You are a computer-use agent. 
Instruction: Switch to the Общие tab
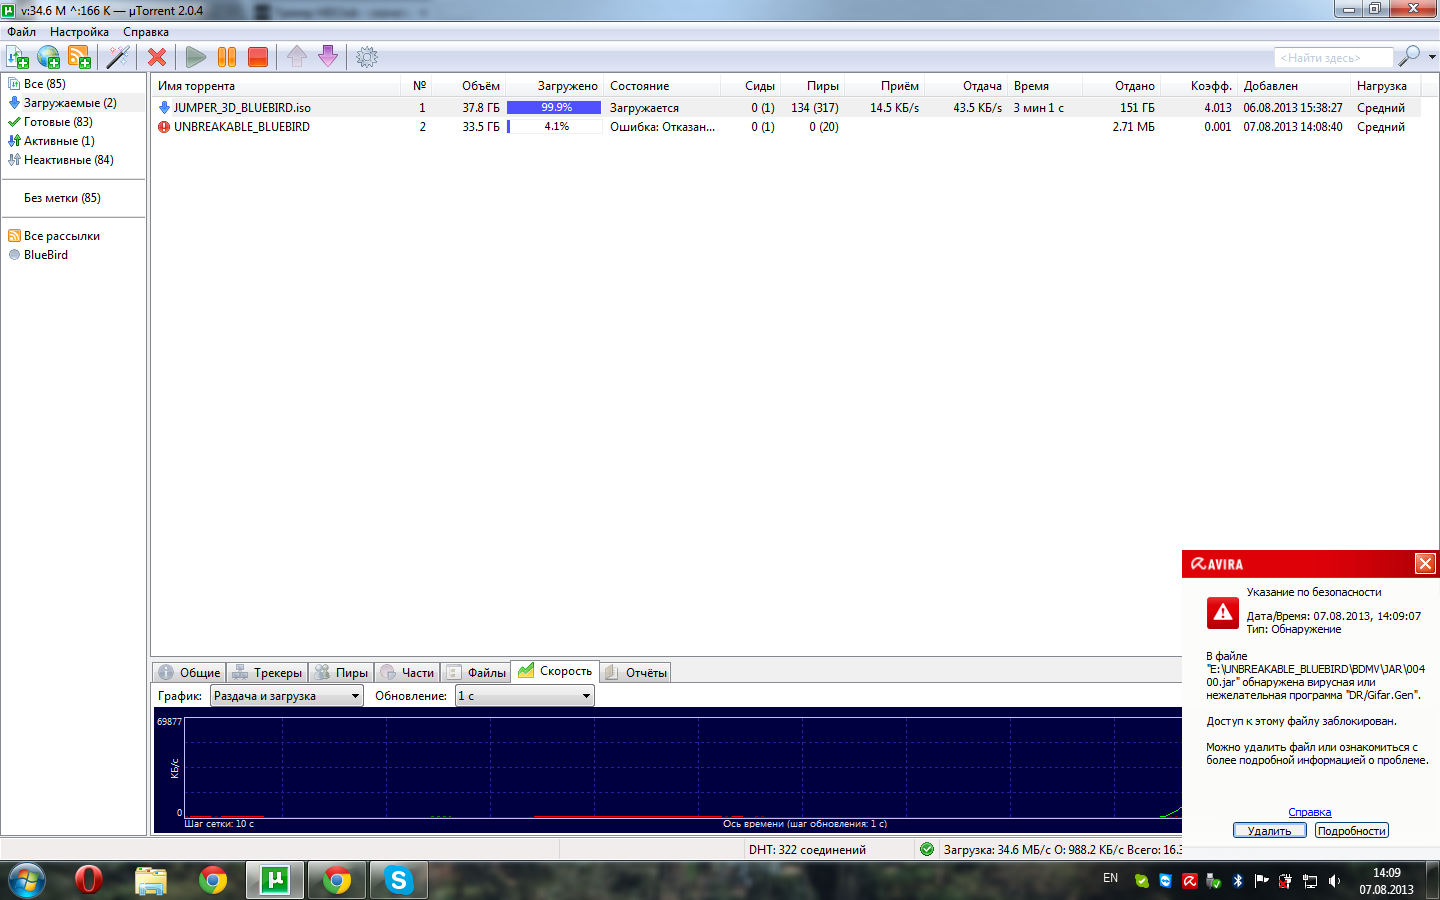click(x=189, y=673)
